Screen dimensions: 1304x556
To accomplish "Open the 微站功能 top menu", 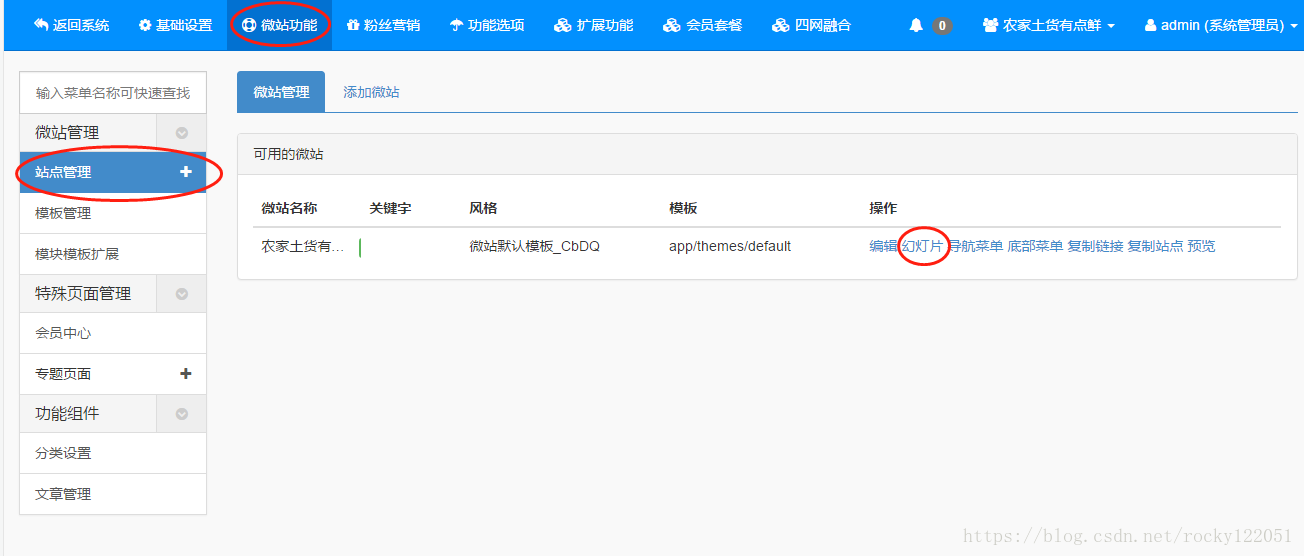I will pos(280,25).
